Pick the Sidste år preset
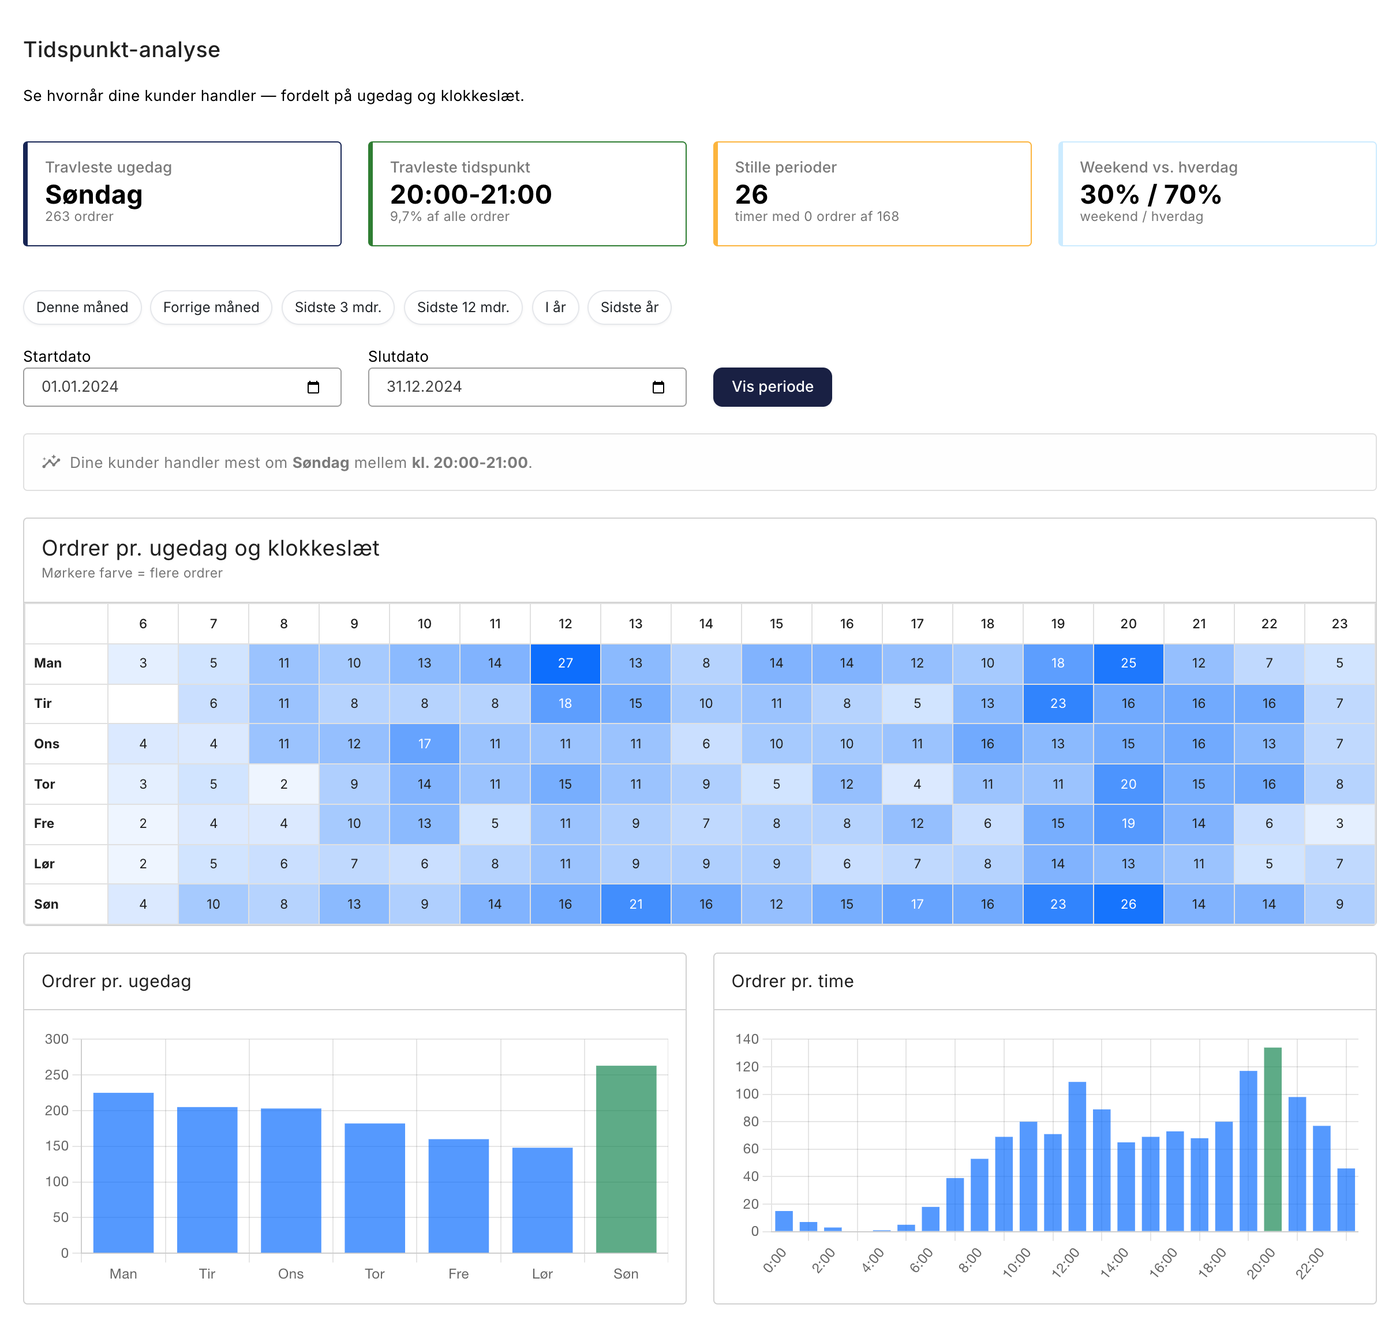Image resolution: width=1400 pixels, height=1327 pixels. 629,307
